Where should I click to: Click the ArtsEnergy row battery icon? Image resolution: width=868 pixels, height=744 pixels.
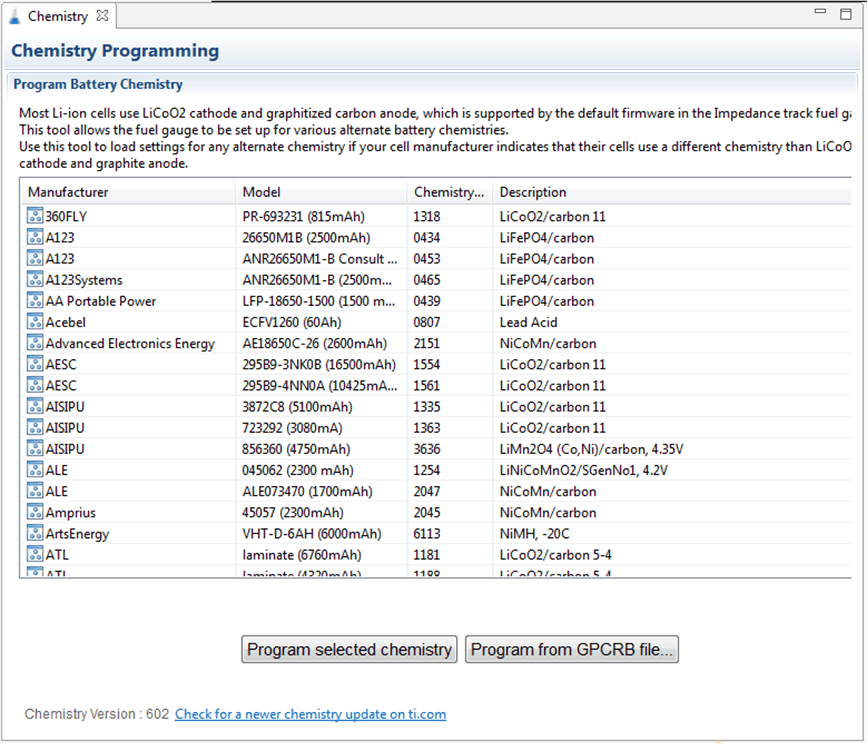coord(35,533)
